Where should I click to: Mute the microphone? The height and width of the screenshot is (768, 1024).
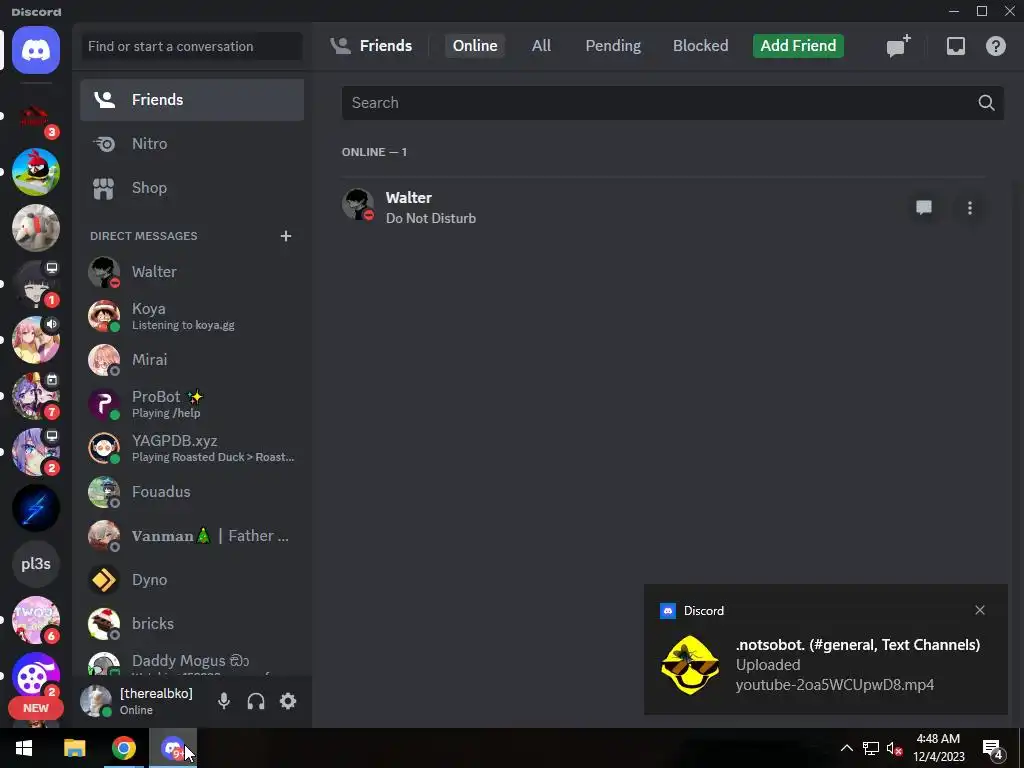point(224,701)
